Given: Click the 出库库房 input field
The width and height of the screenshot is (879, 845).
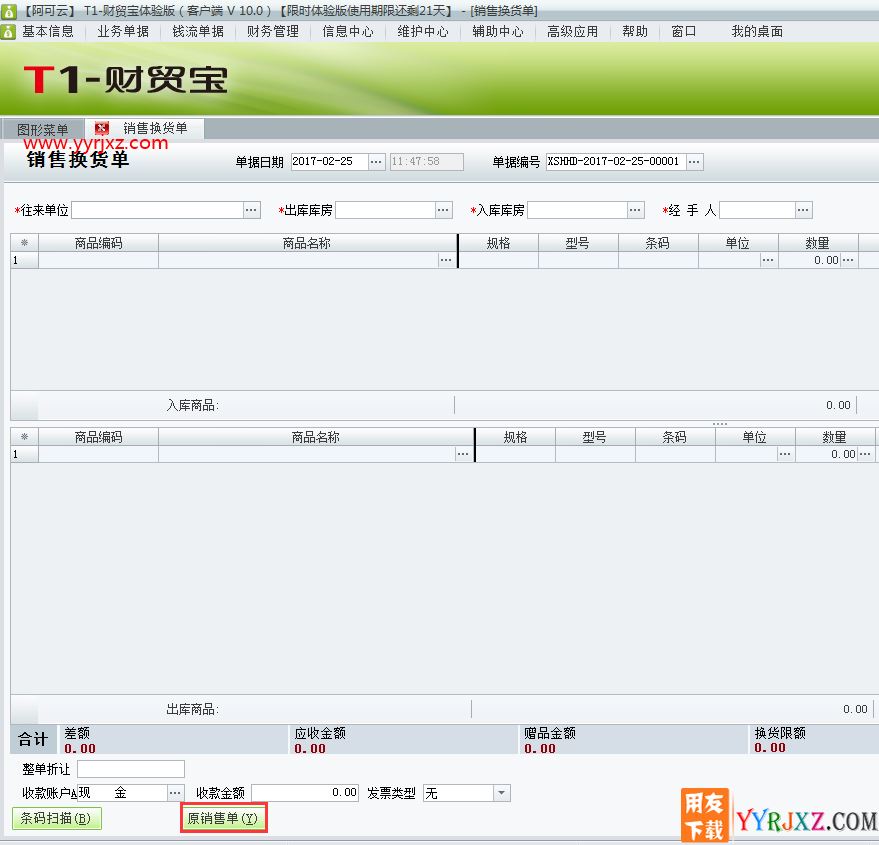Looking at the screenshot, I should pos(385,210).
